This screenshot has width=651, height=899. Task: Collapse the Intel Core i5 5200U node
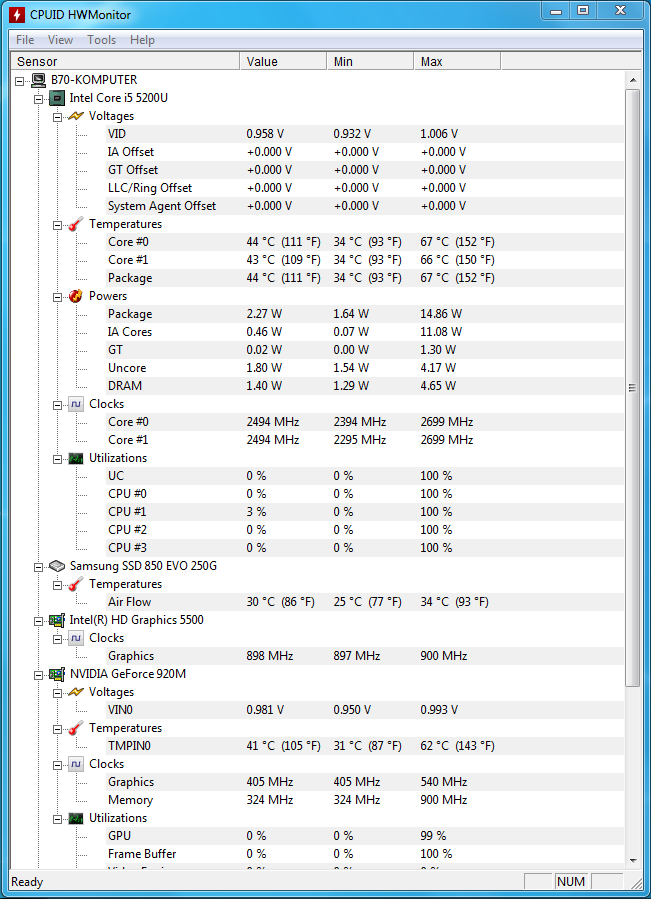click(38, 99)
